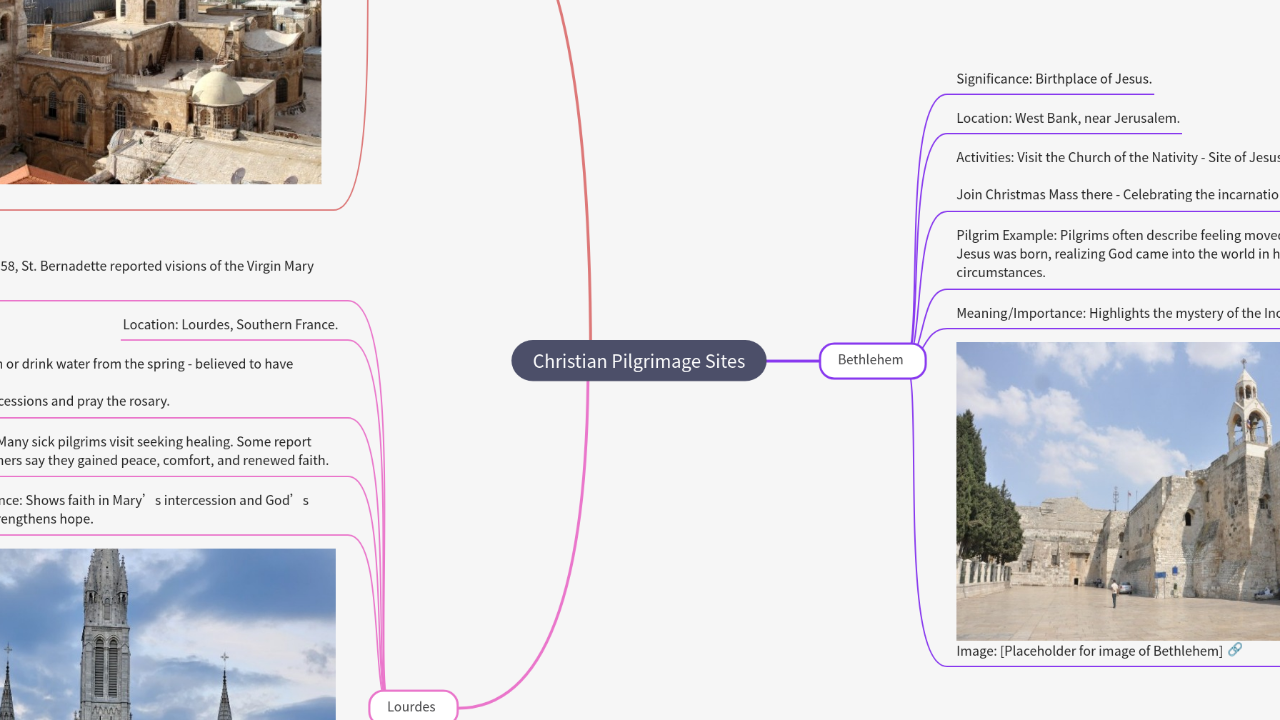Click the 'Significance: Birthplace of Jesus' topic
Viewport: 1280px width, 720px height.
(x=1053, y=79)
